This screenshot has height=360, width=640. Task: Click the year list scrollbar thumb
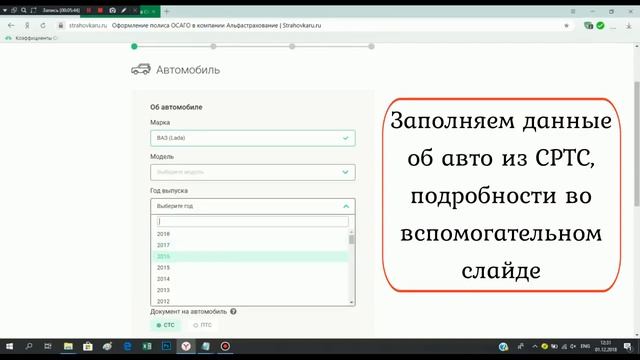[x=351, y=240]
